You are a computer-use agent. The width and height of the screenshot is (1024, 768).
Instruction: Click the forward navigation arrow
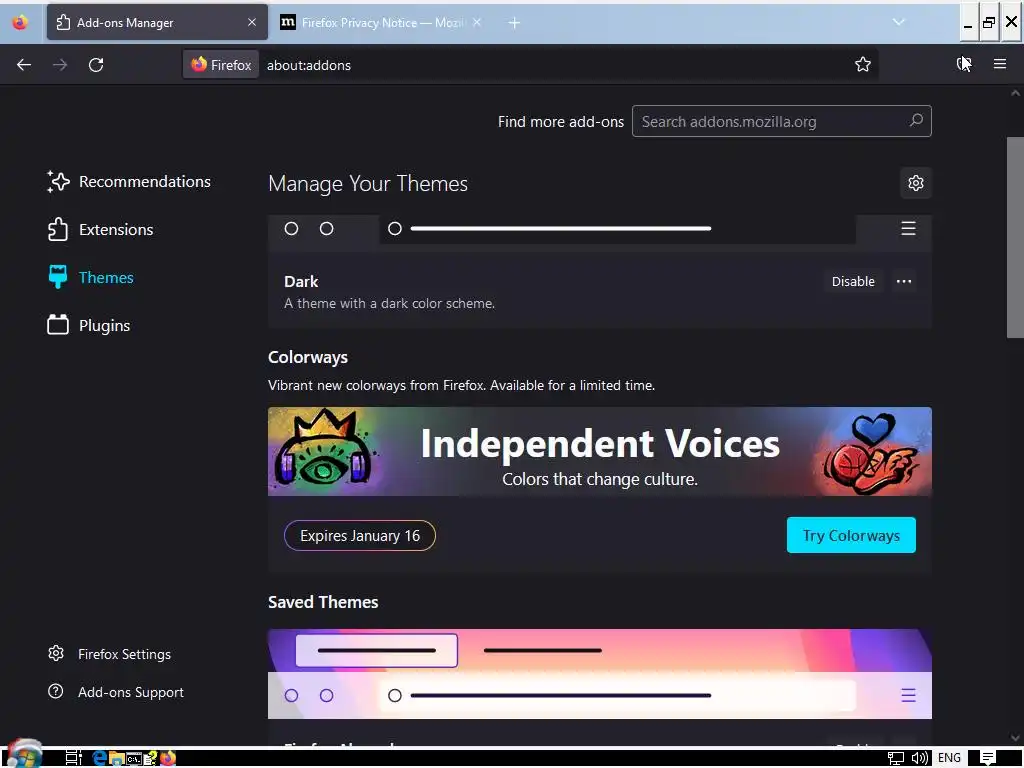click(x=60, y=65)
